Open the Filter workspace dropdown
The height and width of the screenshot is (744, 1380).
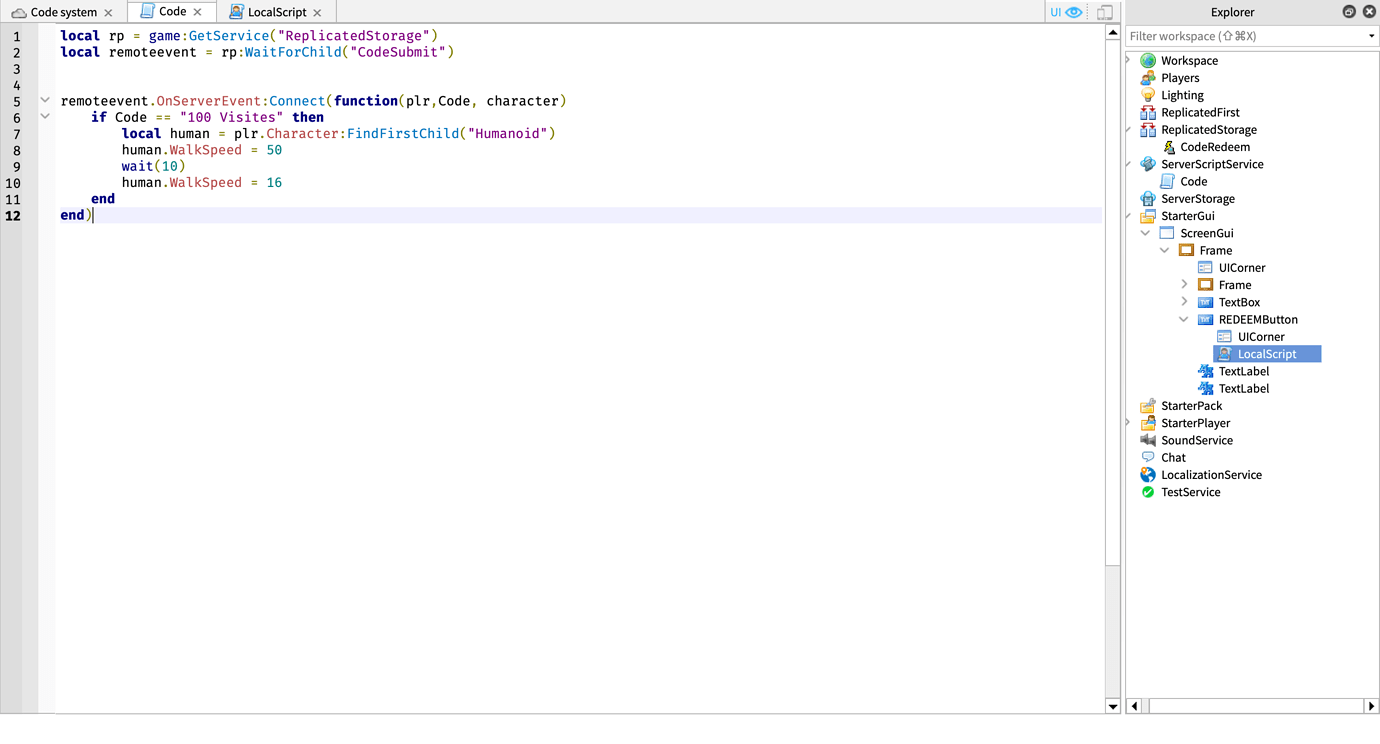tap(1372, 35)
